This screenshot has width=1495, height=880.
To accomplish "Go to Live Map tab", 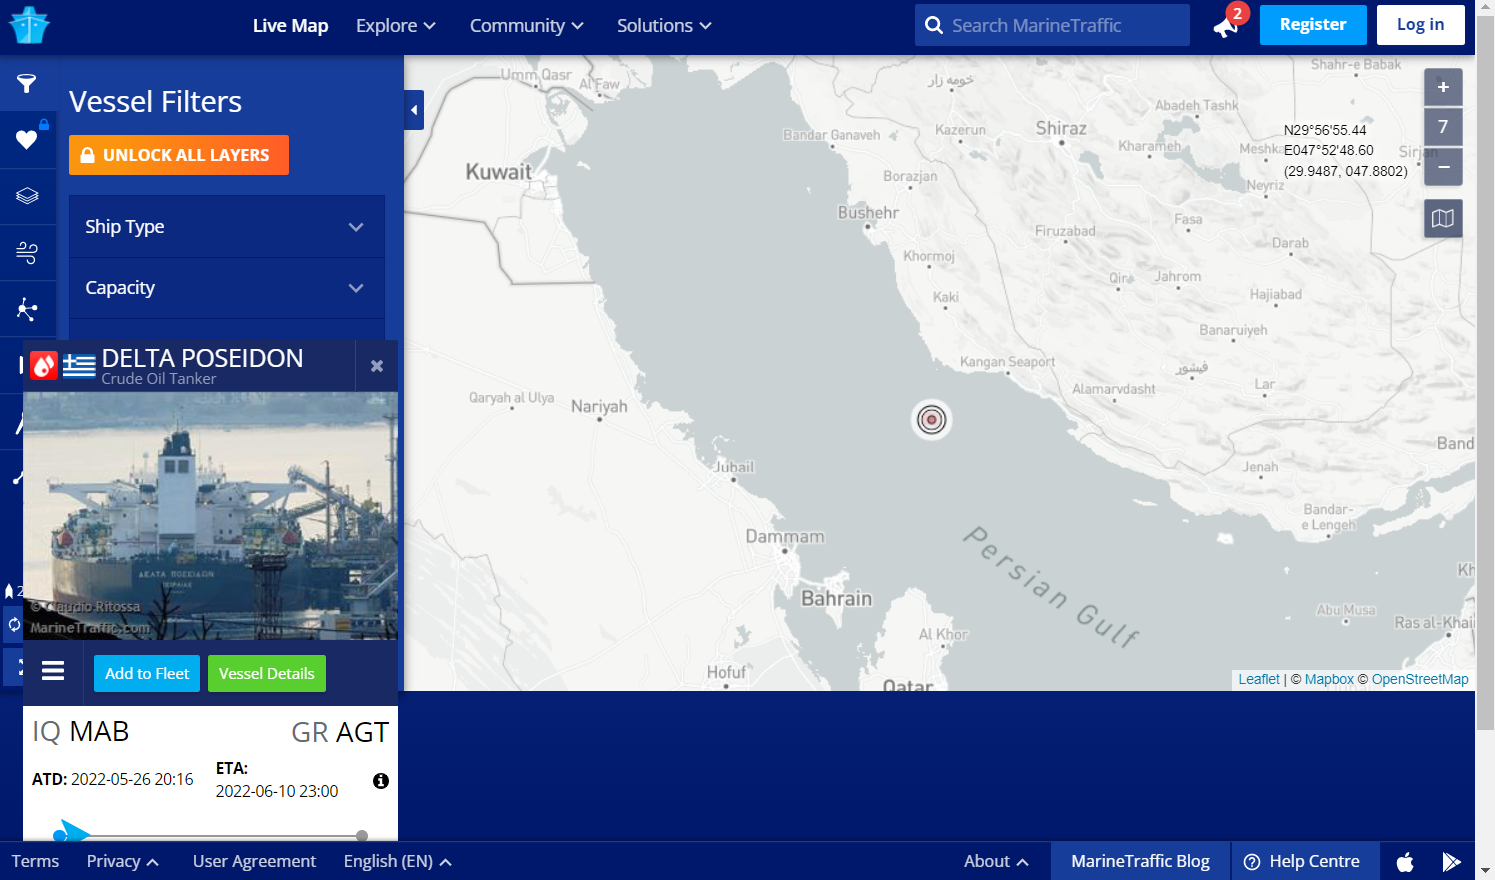I will point(290,26).
